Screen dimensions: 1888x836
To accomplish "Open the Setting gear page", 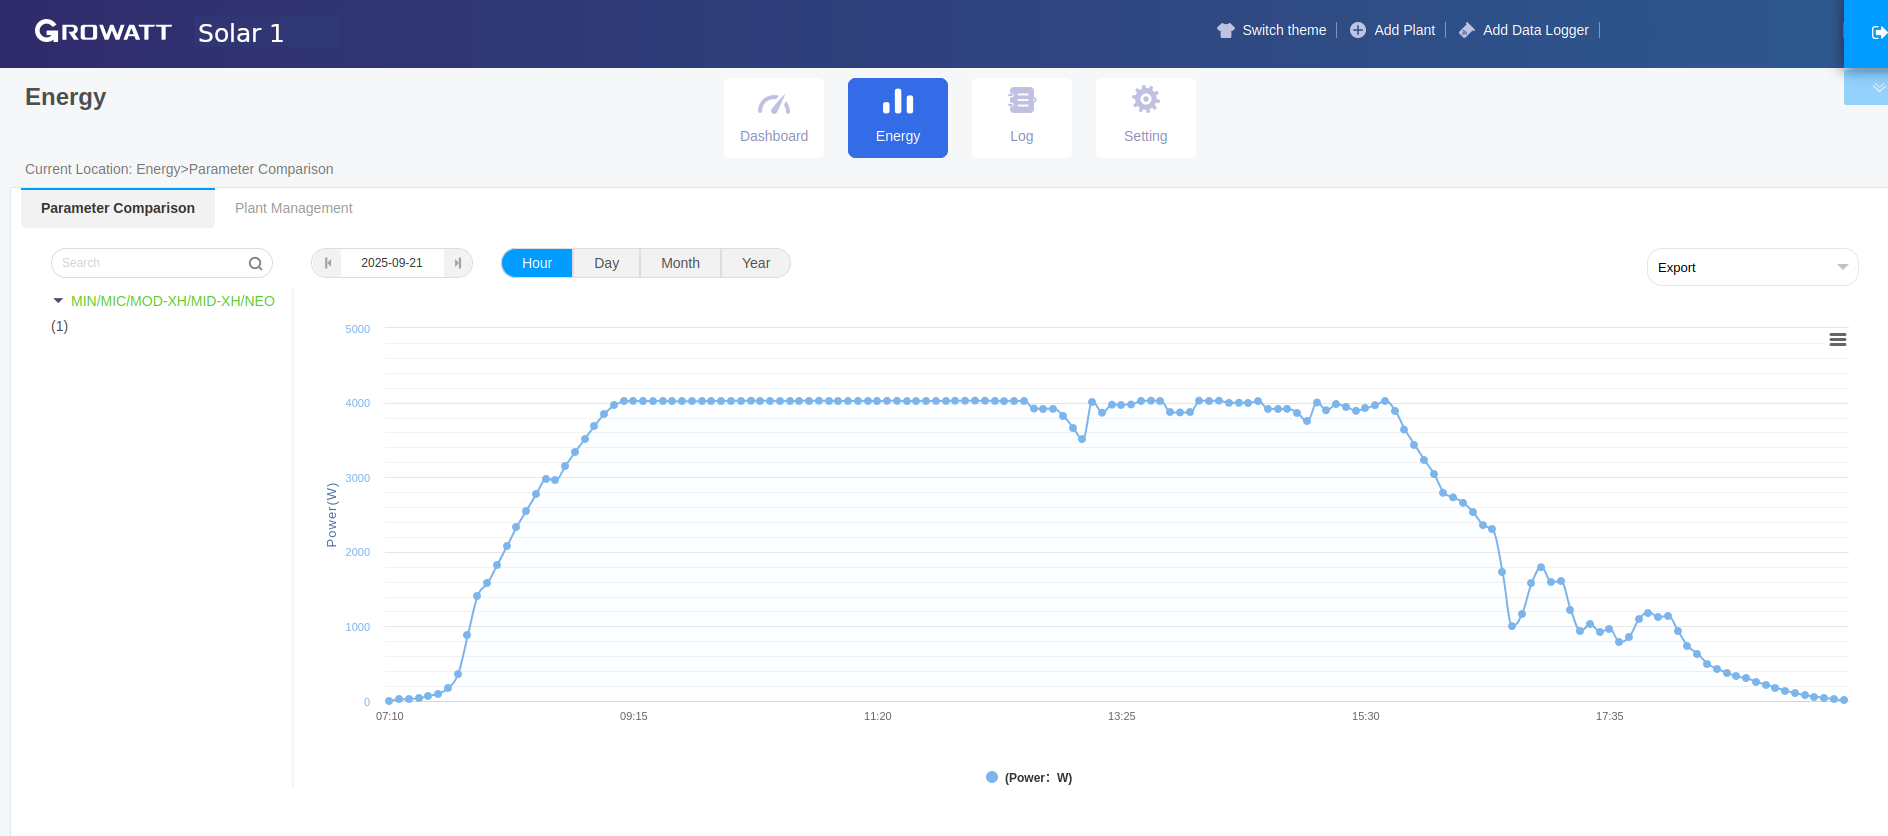I will [x=1146, y=118].
